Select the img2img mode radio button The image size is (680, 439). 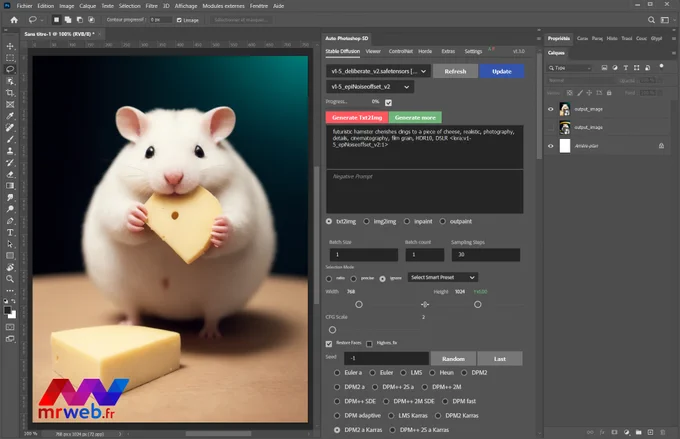(366, 221)
